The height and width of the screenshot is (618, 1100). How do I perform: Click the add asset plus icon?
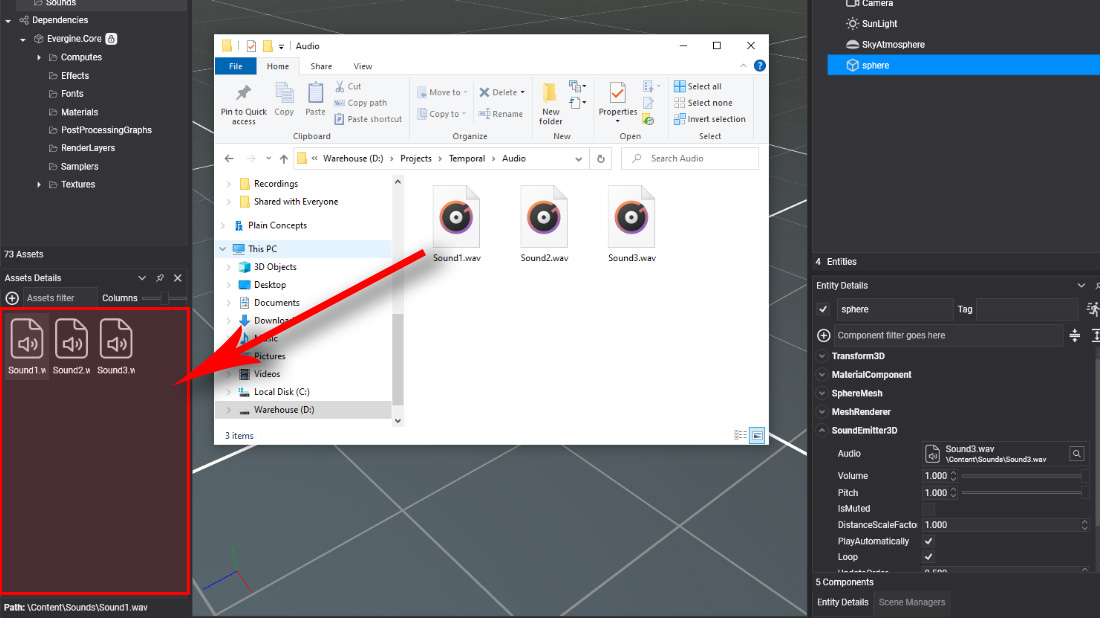[12, 298]
